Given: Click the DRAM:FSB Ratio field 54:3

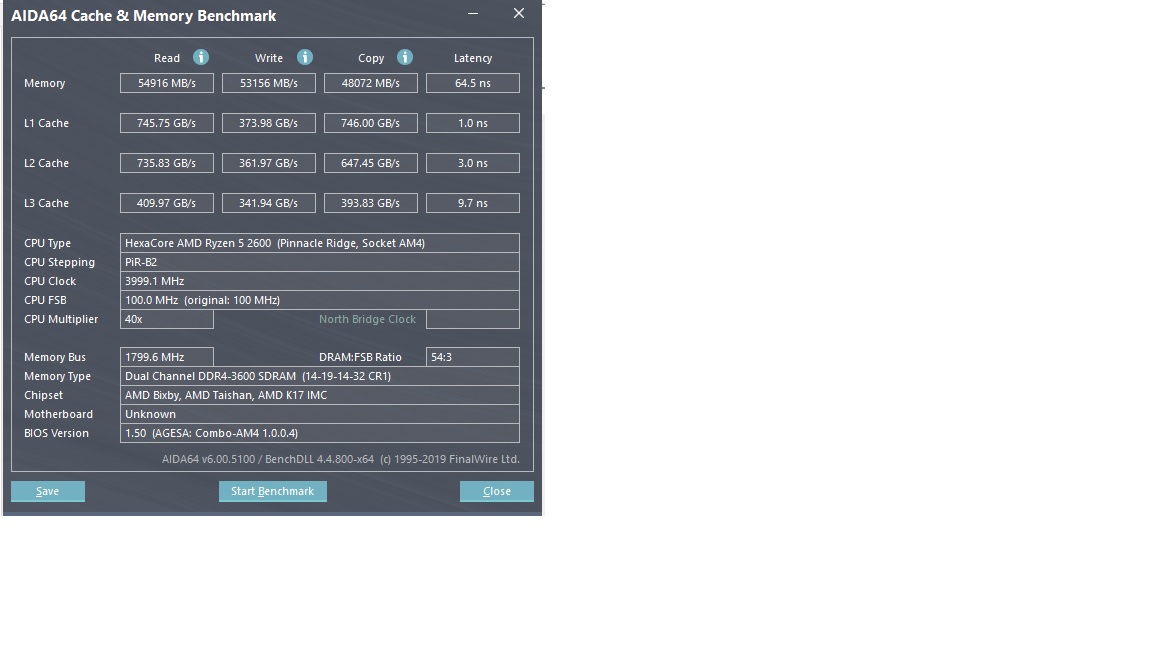Looking at the screenshot, I should coord(473,357).
